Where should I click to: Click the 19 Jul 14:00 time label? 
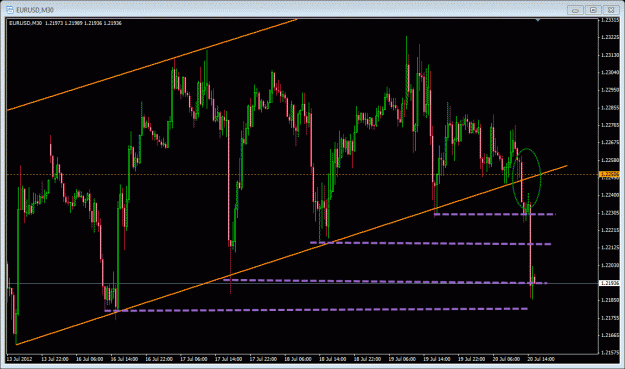point(436,359)
